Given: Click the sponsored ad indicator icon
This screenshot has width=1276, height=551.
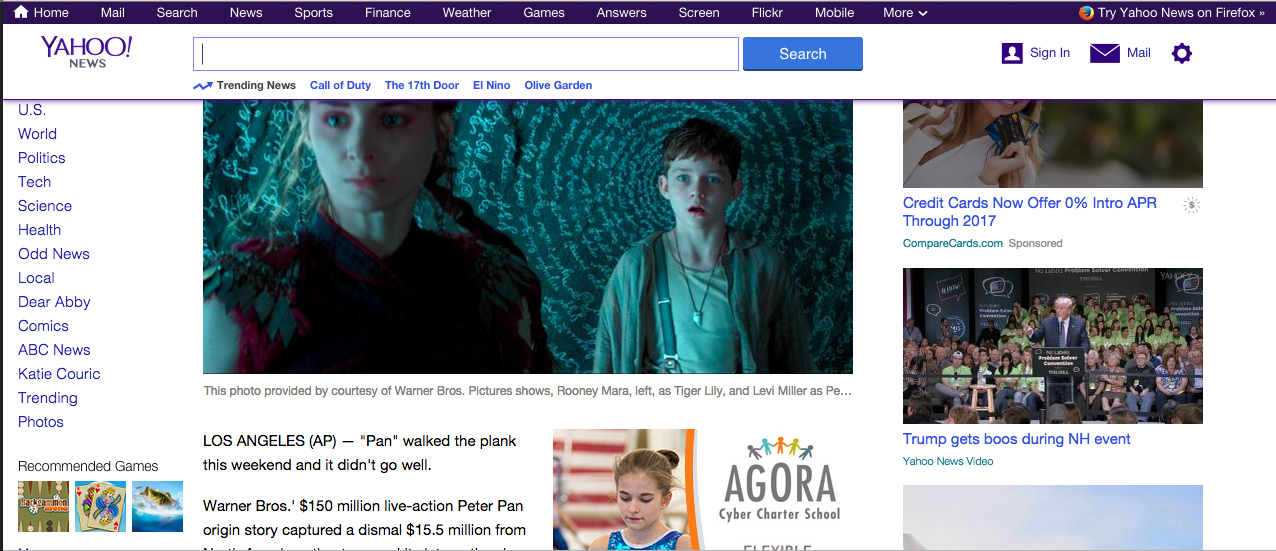Looking at the screenshot, I should point(1191,205).
